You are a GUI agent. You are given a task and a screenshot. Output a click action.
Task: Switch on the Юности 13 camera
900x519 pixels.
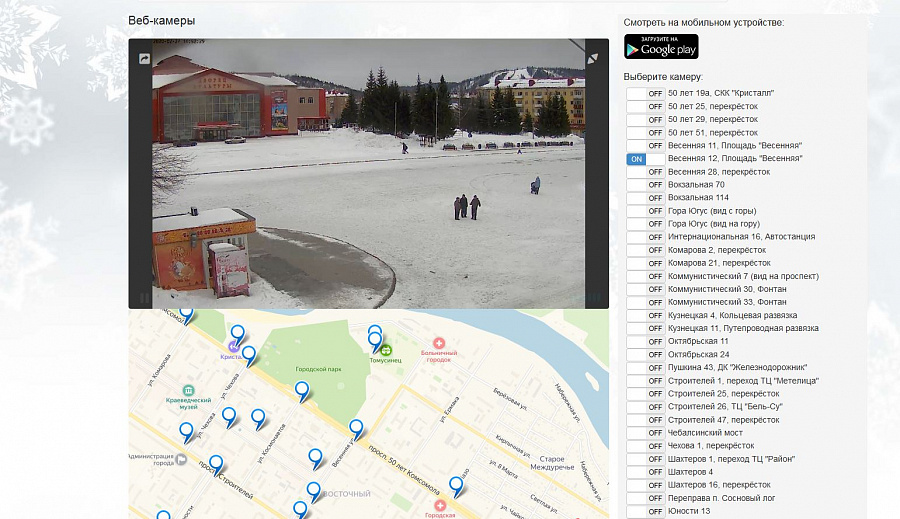pyautogui.click(x=646, y=511)
